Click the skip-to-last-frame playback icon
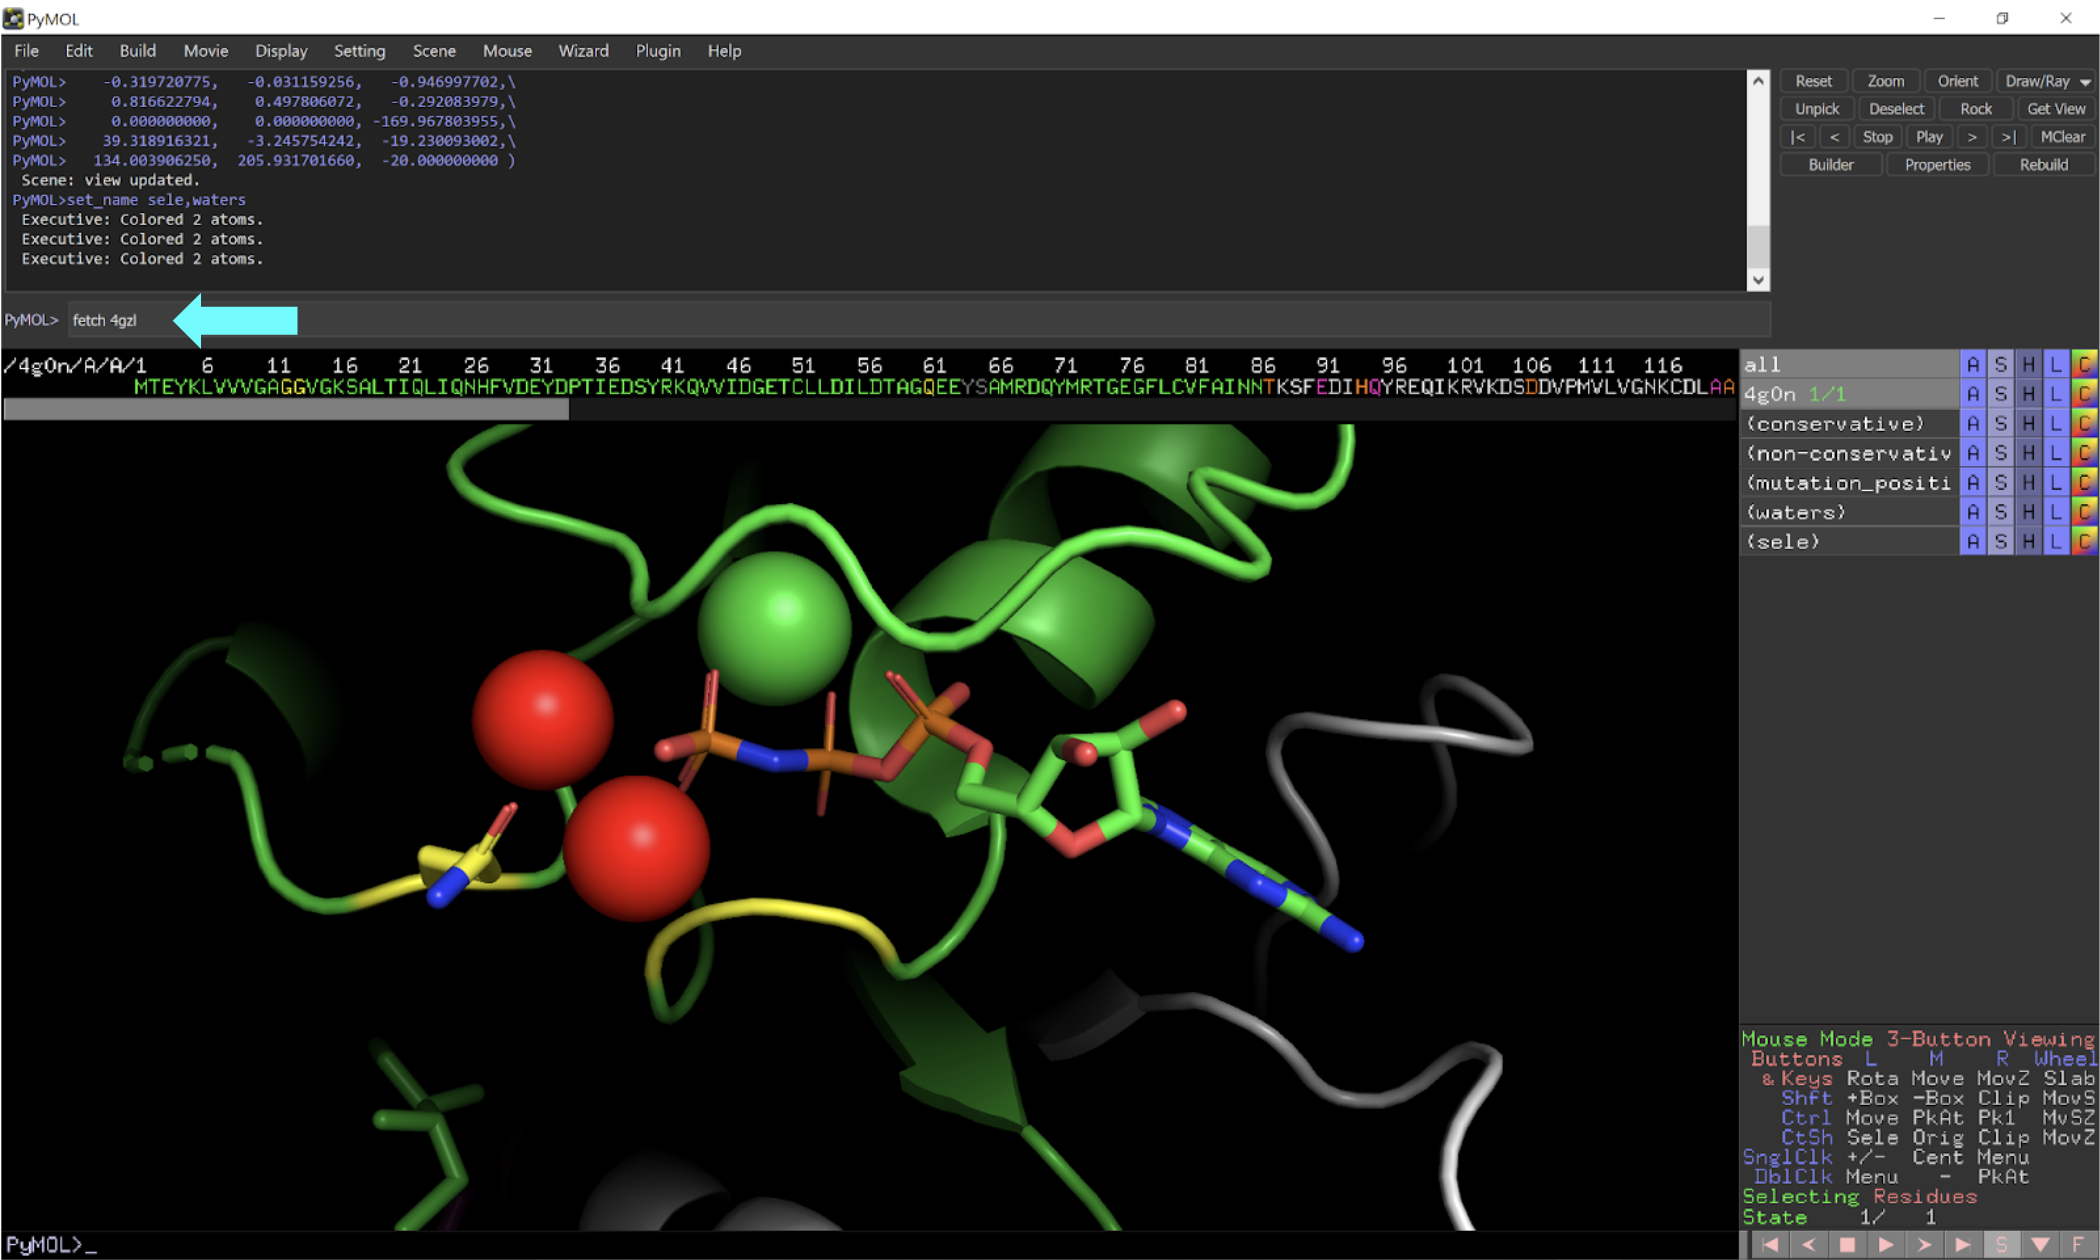 [x=1963, y=1245]
